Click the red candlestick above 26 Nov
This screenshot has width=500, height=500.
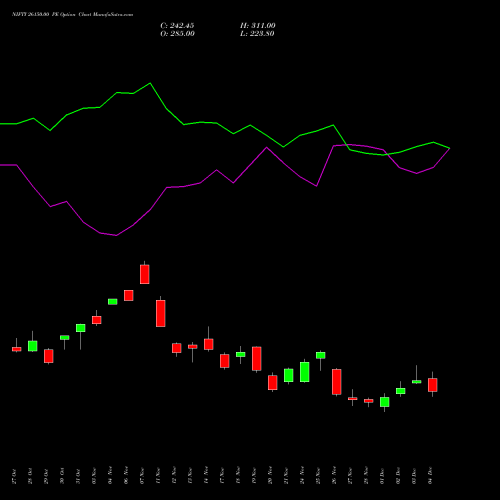click(337, 382)
